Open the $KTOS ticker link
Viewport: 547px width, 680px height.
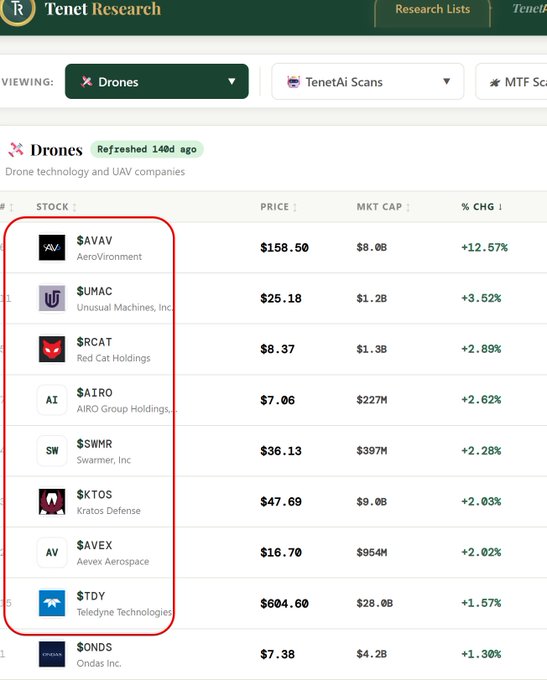click(94, 494)
